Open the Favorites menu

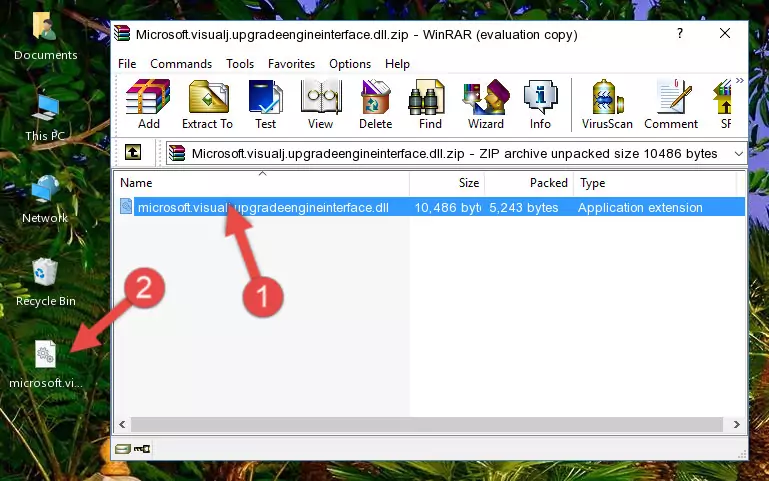291,64
